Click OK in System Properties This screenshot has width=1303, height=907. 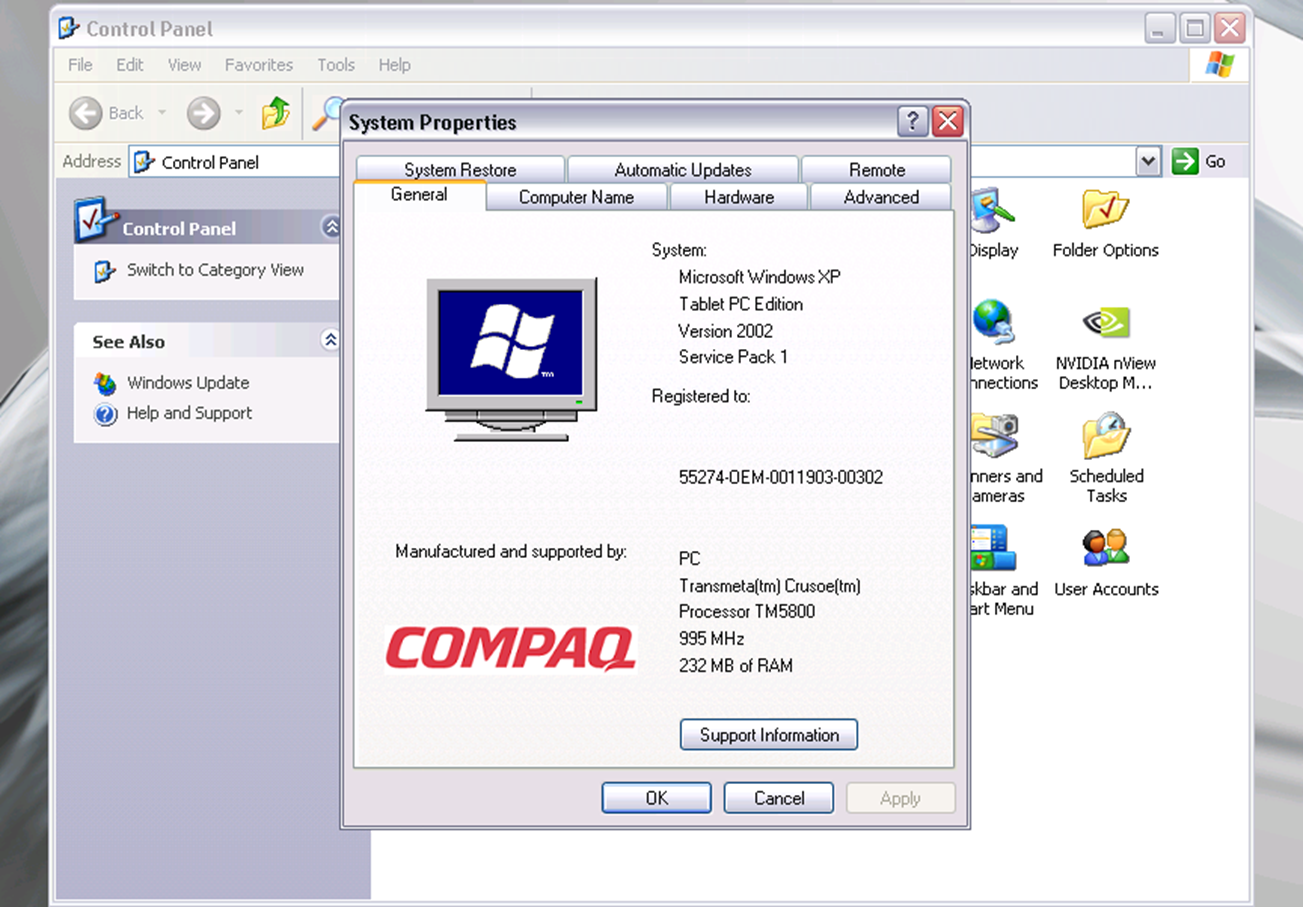point(656,798)
